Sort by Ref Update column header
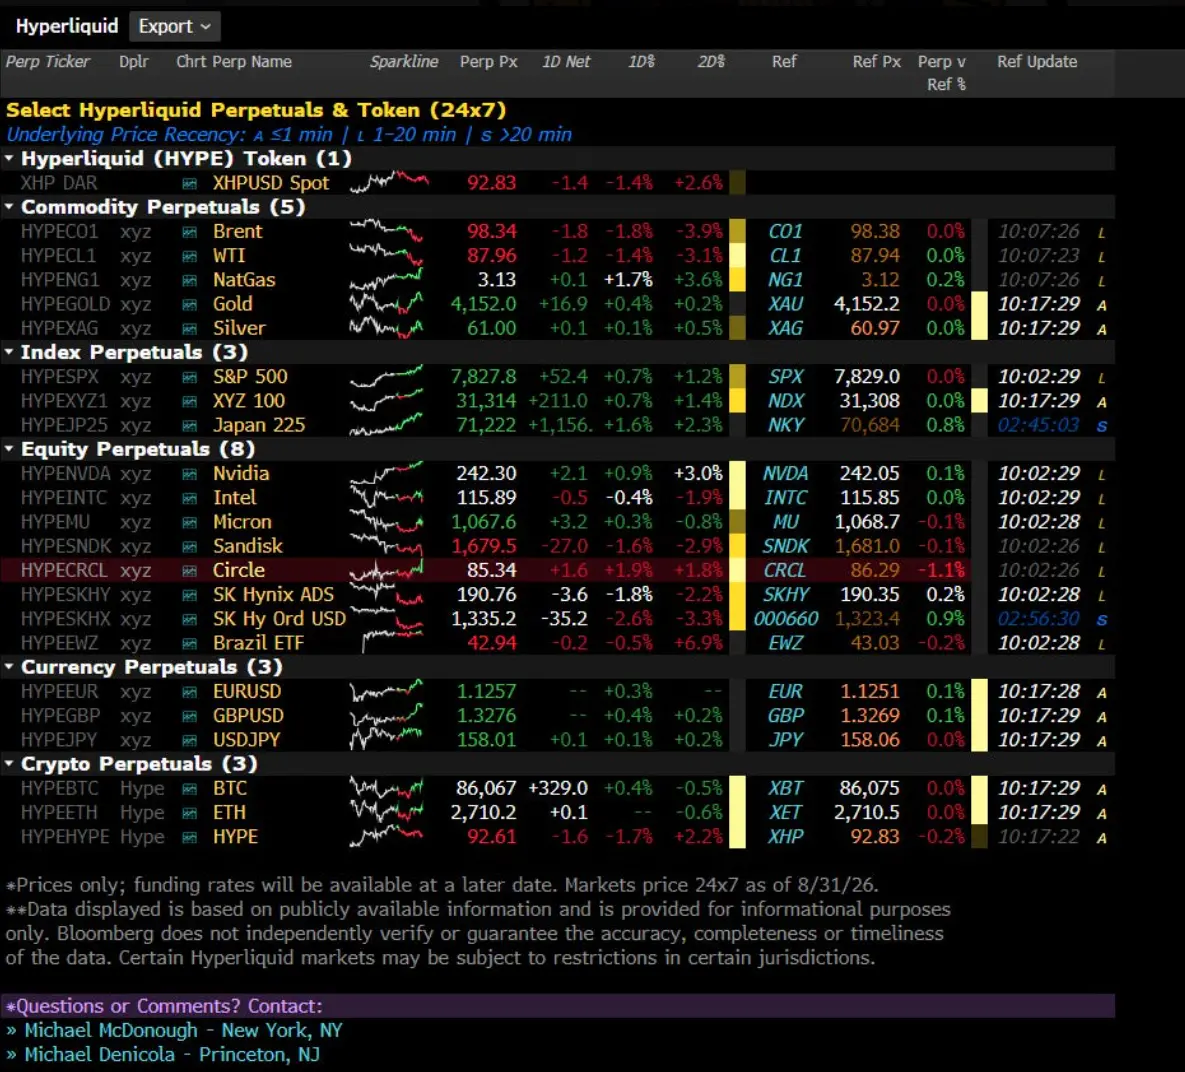The width and height of the screenshot is (1185, 1072). click(1037, 62)
